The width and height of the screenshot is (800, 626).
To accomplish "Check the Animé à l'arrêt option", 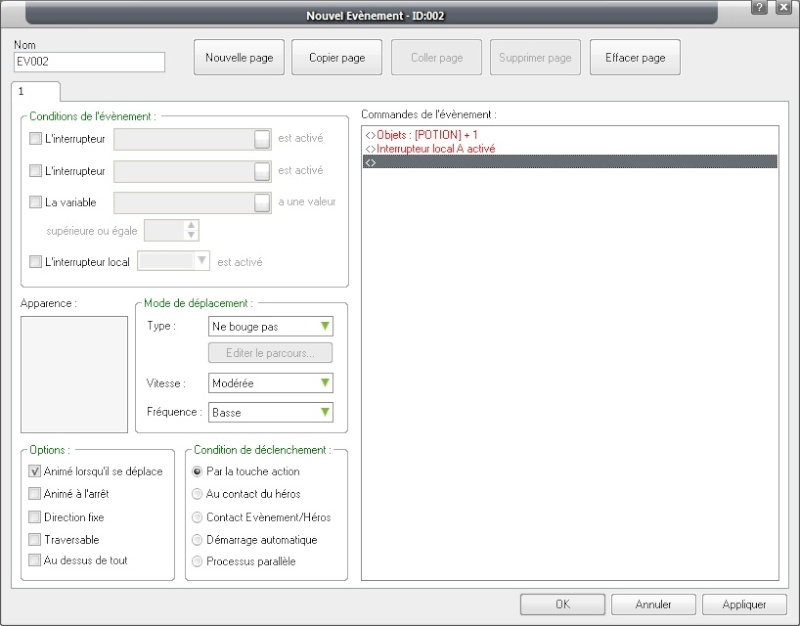I will tap(34, 493).
